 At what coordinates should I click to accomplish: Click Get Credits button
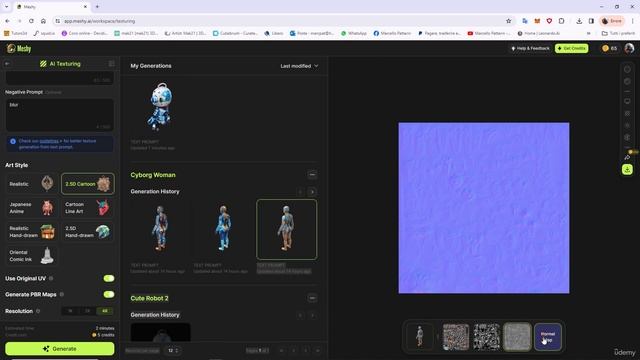pos(571,48)
